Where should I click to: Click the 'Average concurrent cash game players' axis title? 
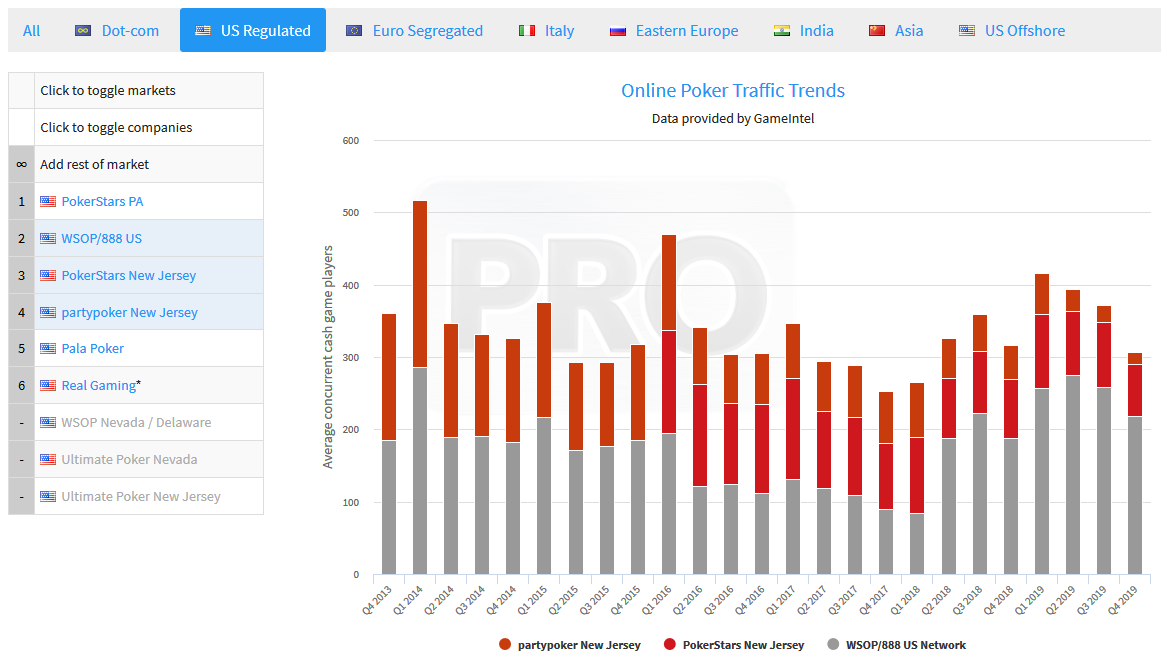click(327, 357)
